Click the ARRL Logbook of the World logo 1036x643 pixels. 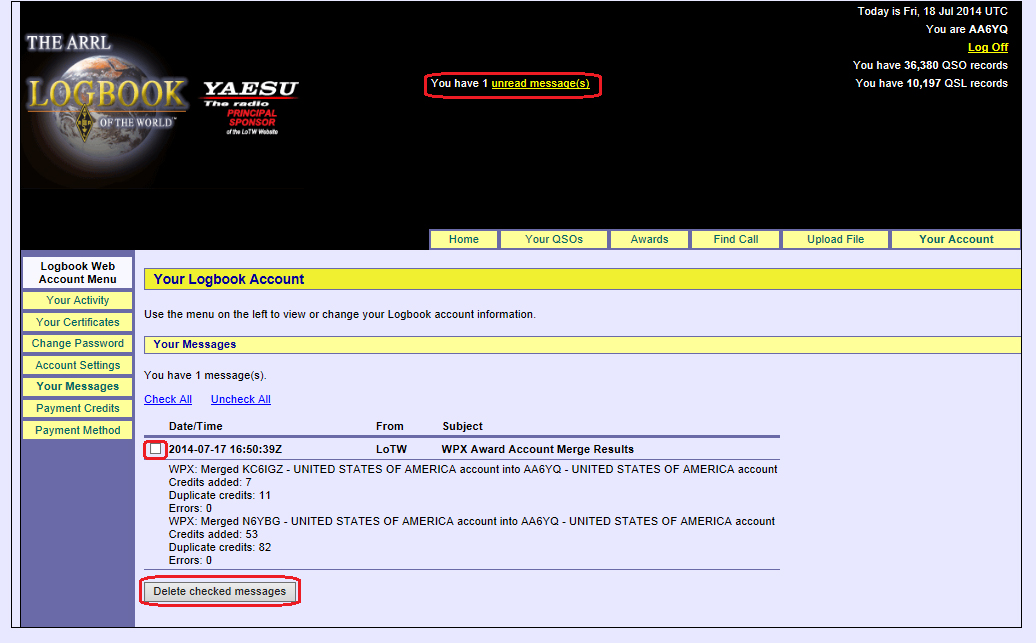point(105,95)
